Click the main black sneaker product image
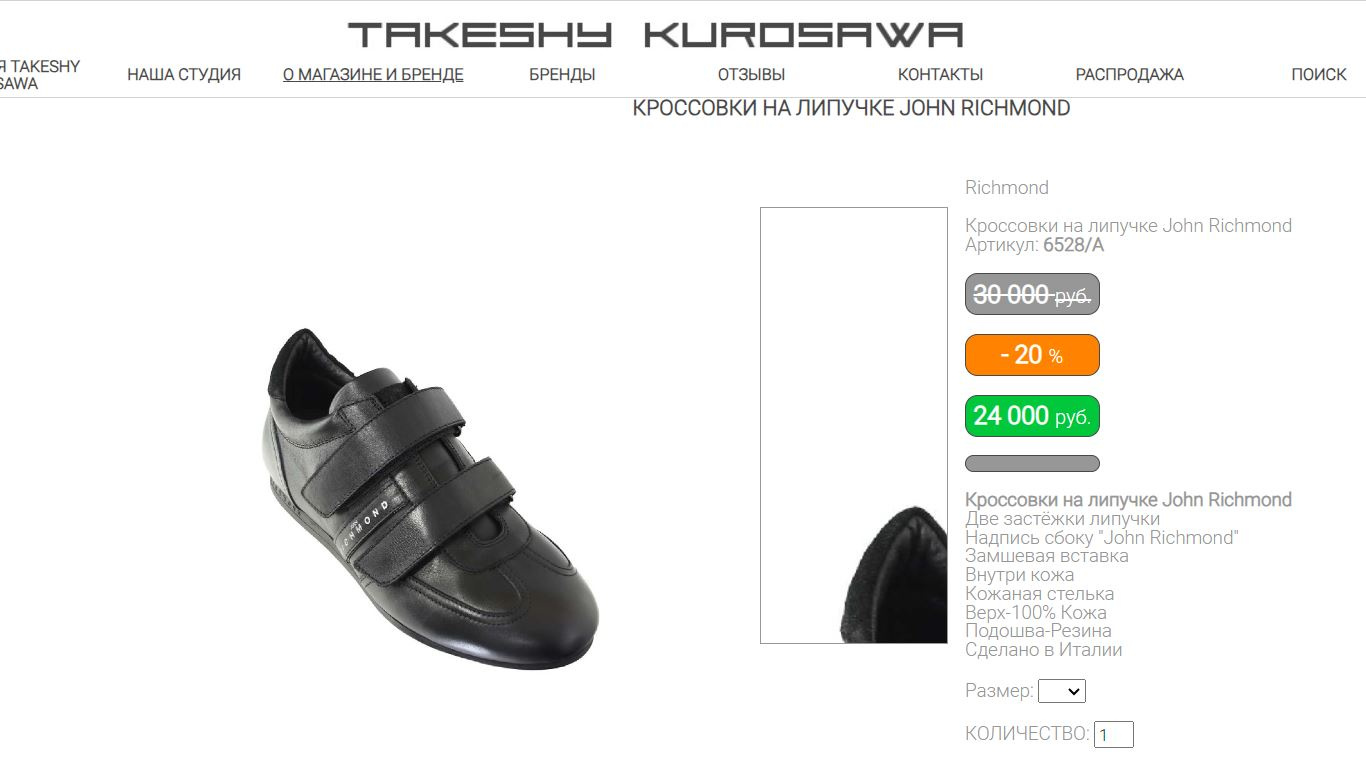Screen dimensions: 1366x758 click(x=431, y=498)
